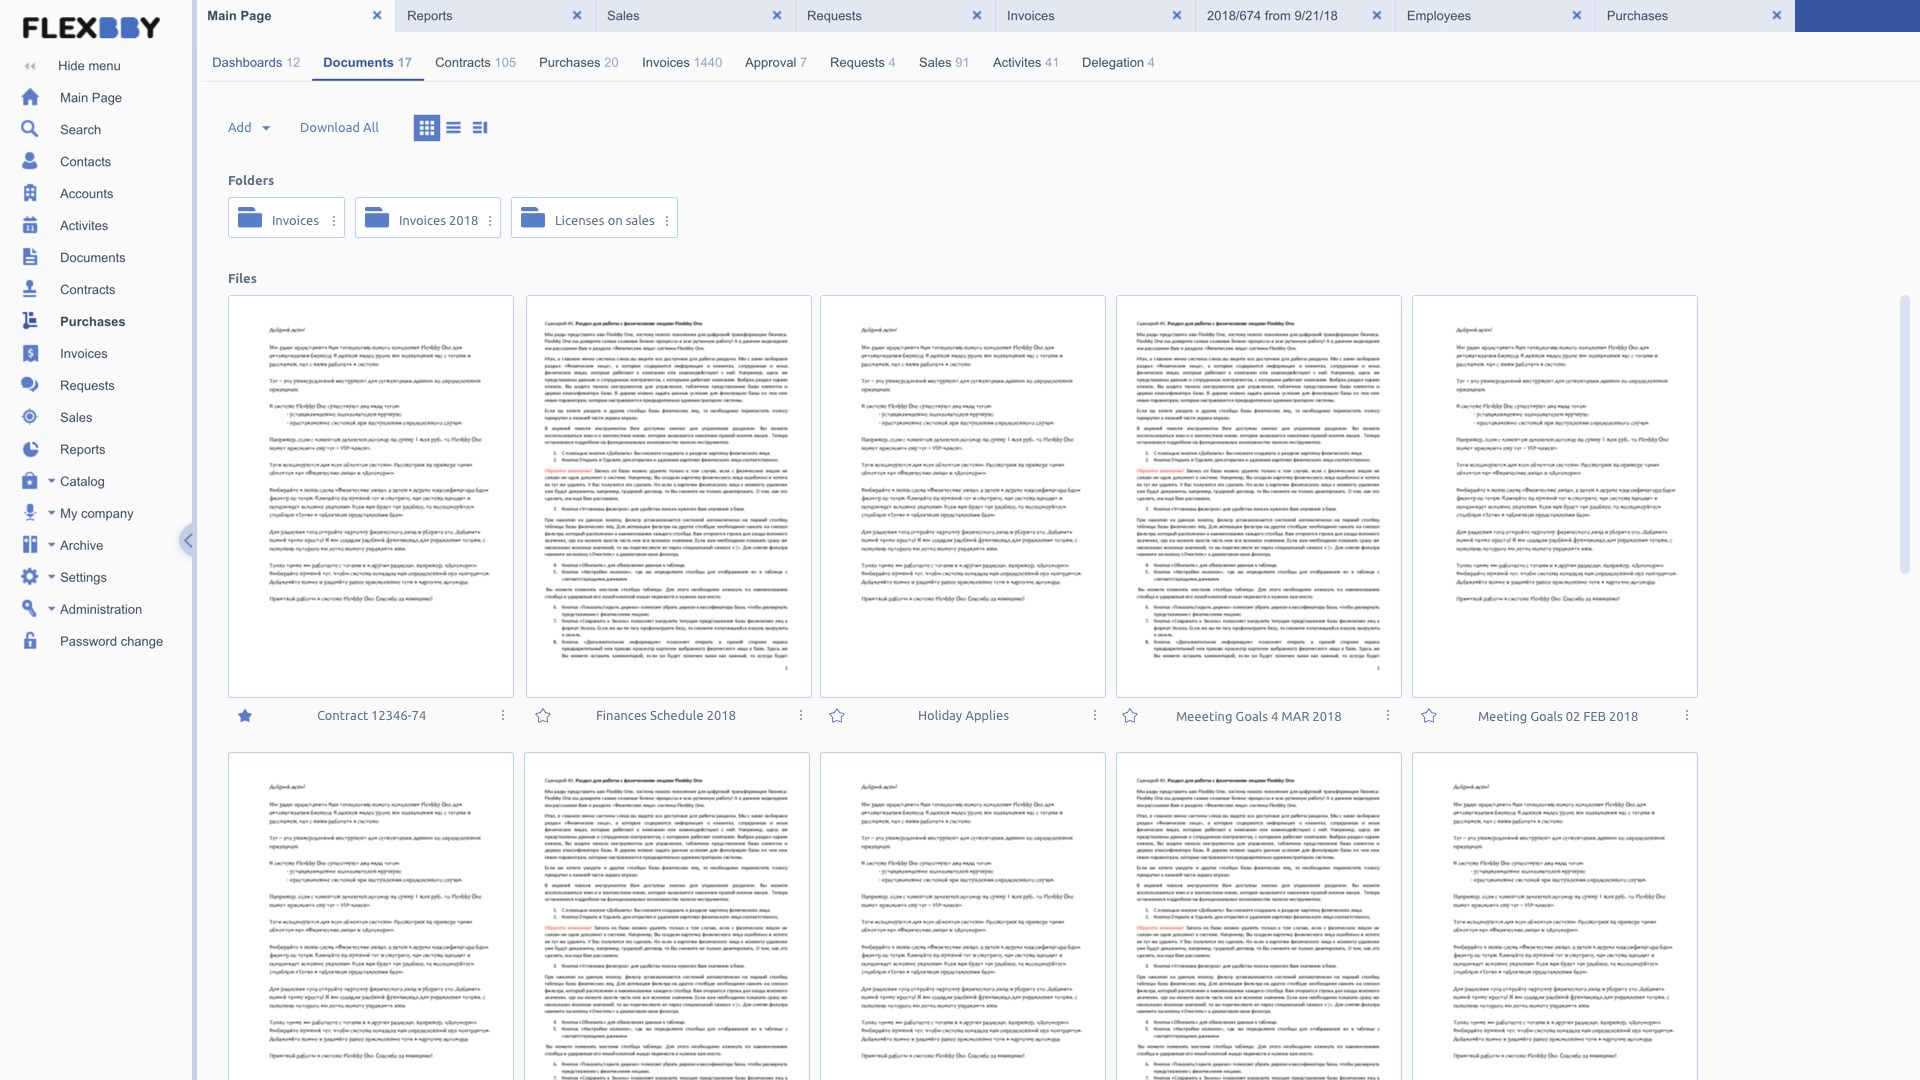
Task: Switch to the Contracts 105 tab
Action: pyautogui.click(x=475, y=62)
